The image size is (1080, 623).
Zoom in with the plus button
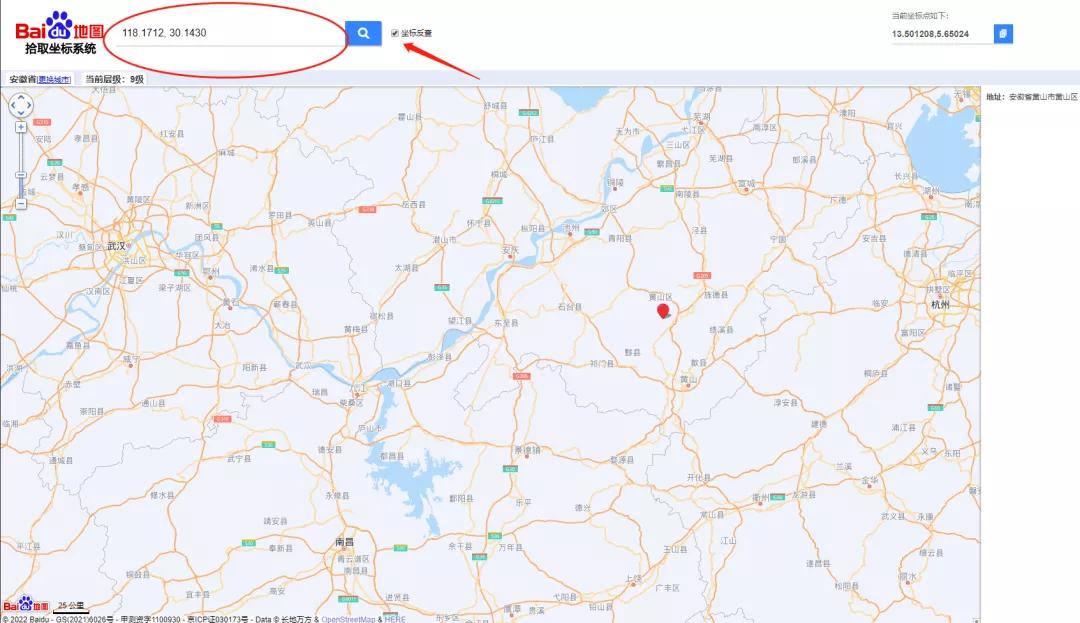point(21,127)
